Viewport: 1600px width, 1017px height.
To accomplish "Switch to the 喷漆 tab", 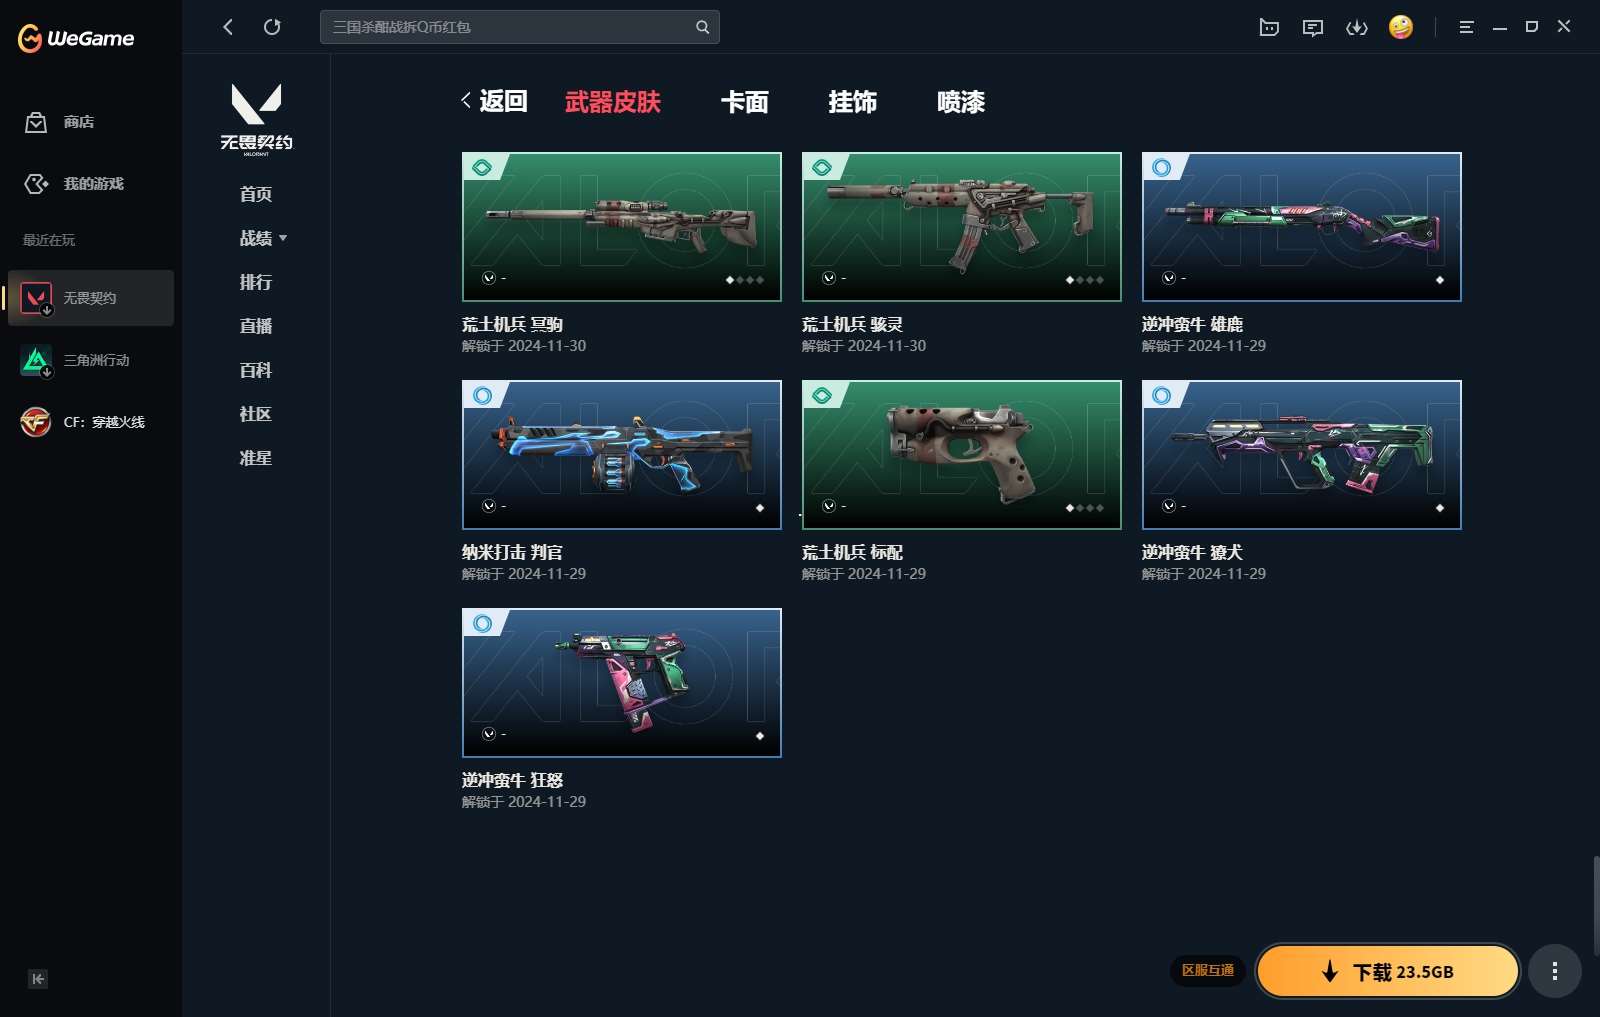I will [961, 102].
